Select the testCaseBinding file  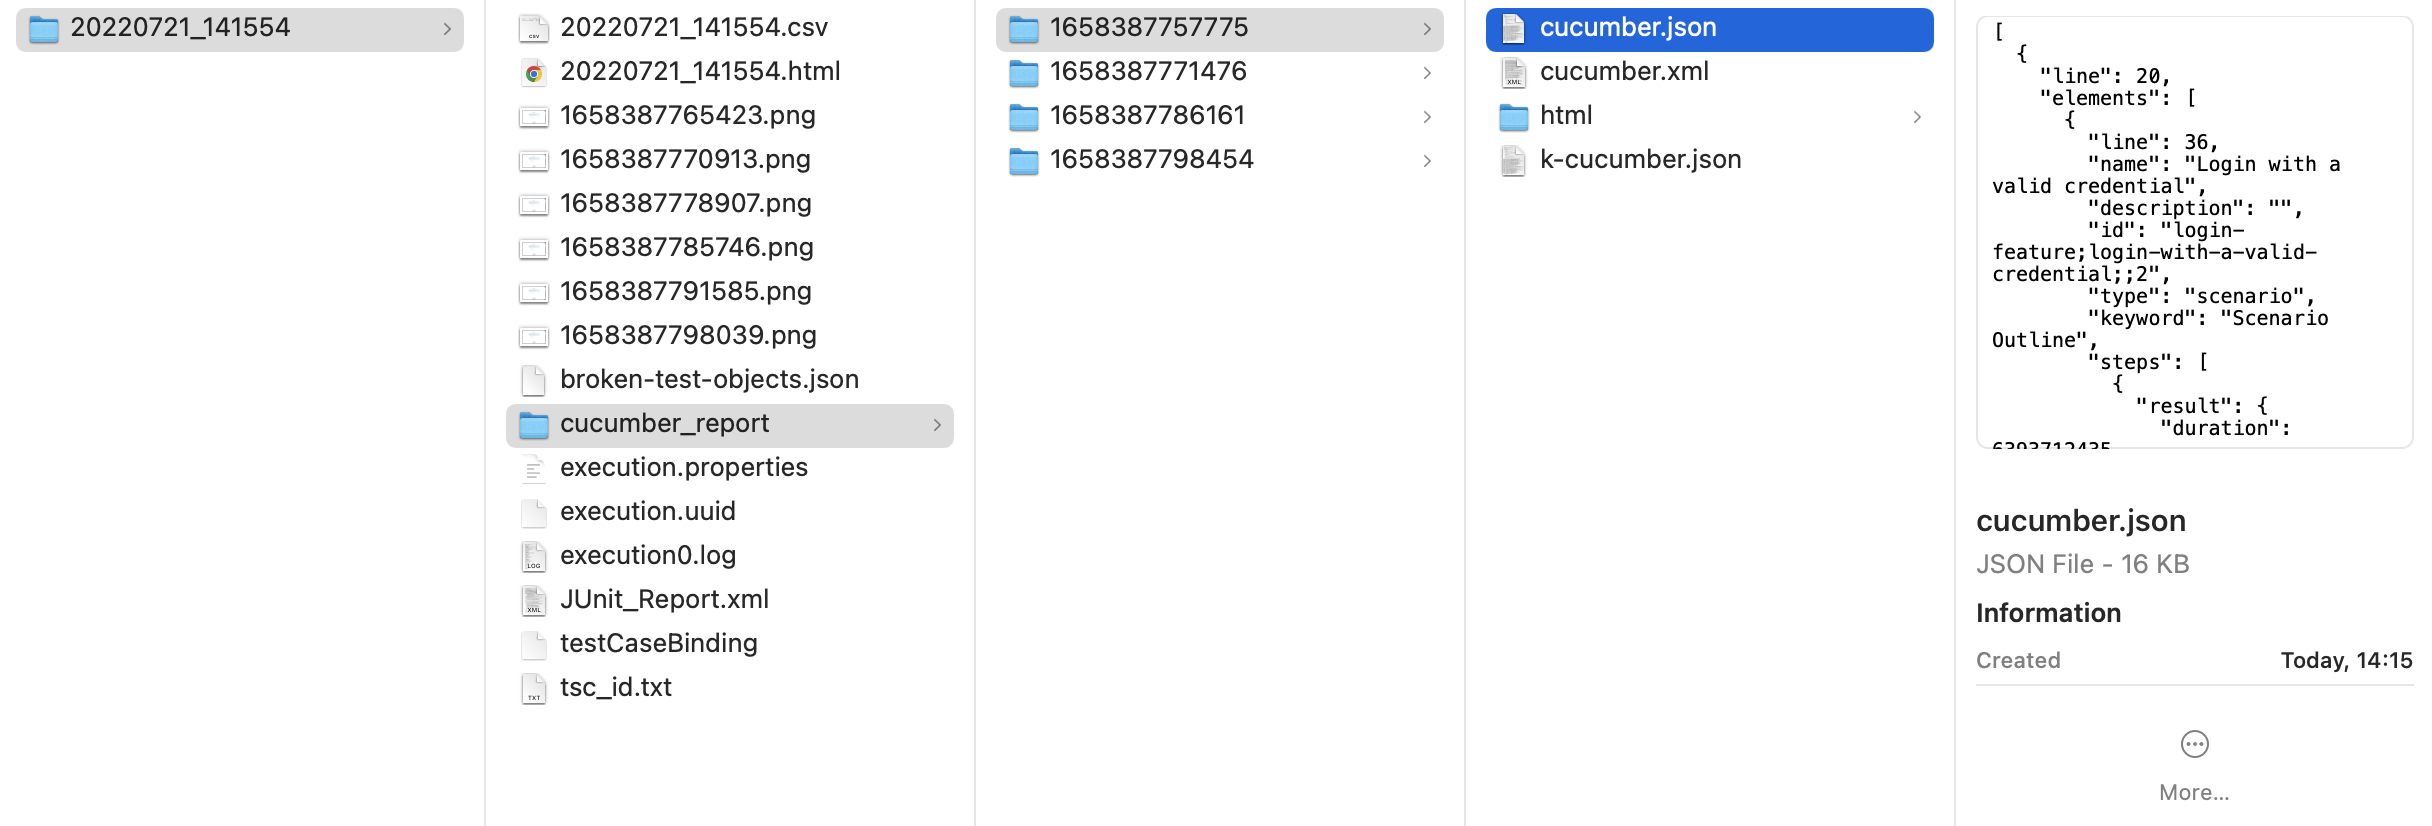[x=658, y=644]
